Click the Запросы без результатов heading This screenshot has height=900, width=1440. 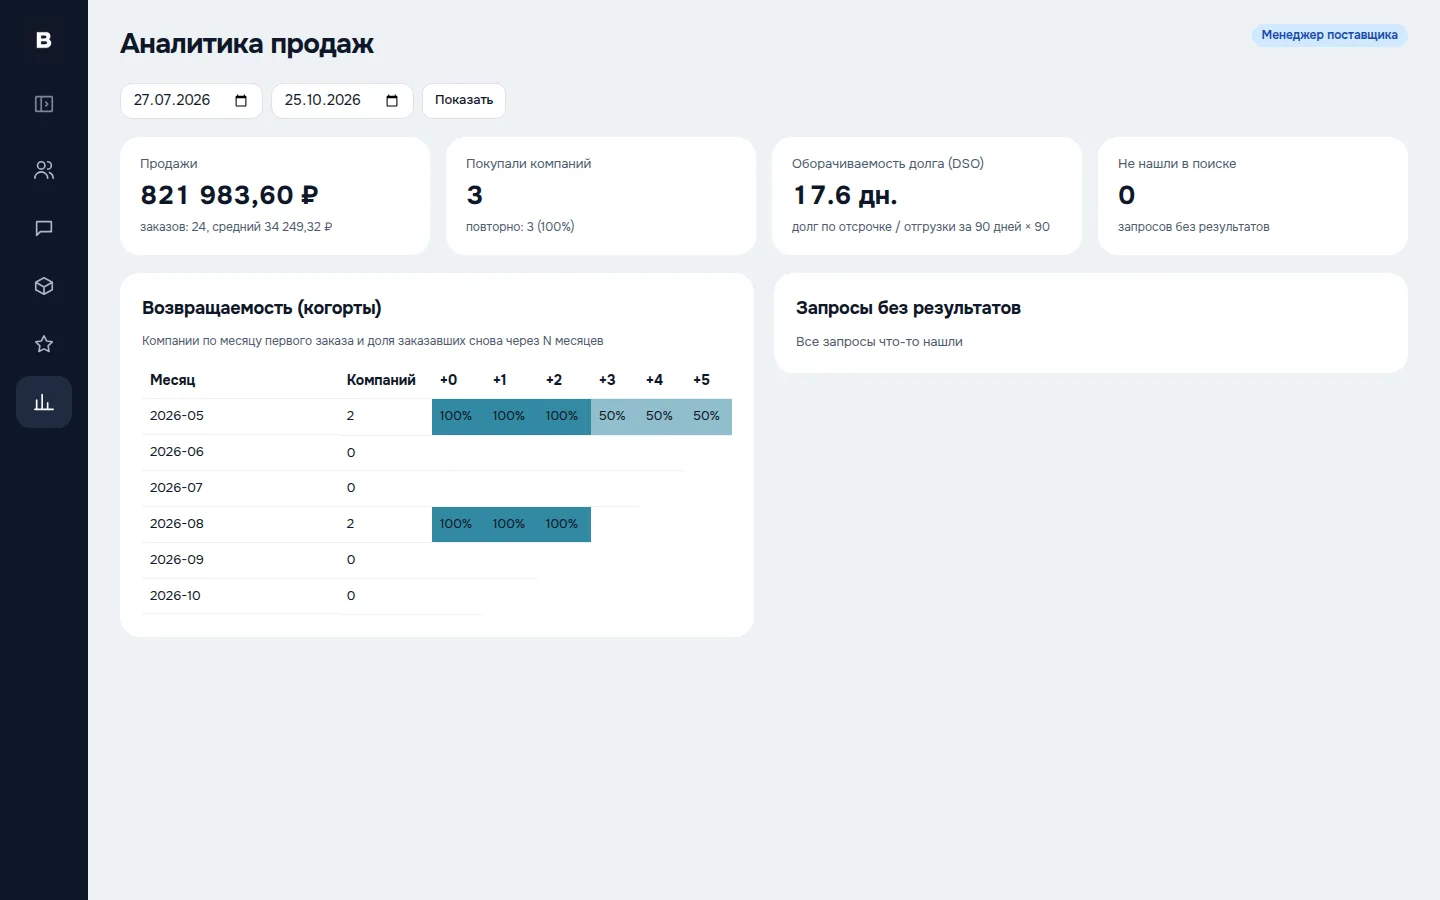point(908,308)
